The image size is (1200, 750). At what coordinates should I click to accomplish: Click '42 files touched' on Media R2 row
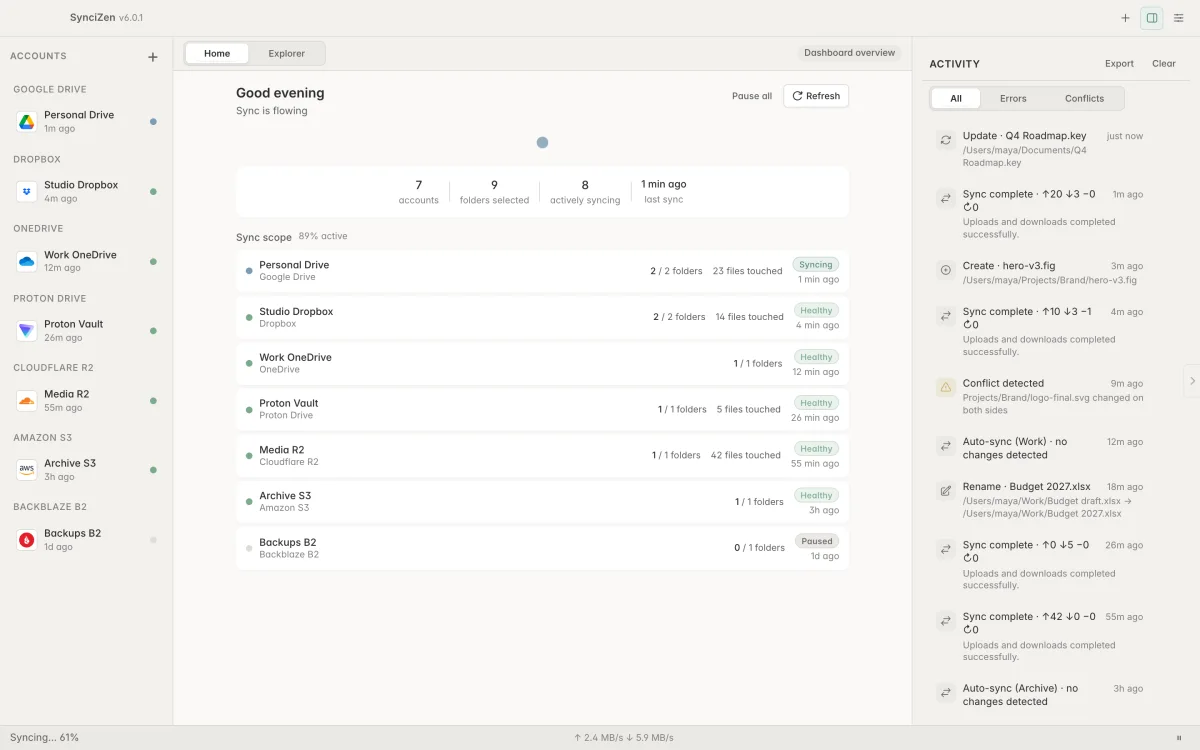(x=746, y=455)
